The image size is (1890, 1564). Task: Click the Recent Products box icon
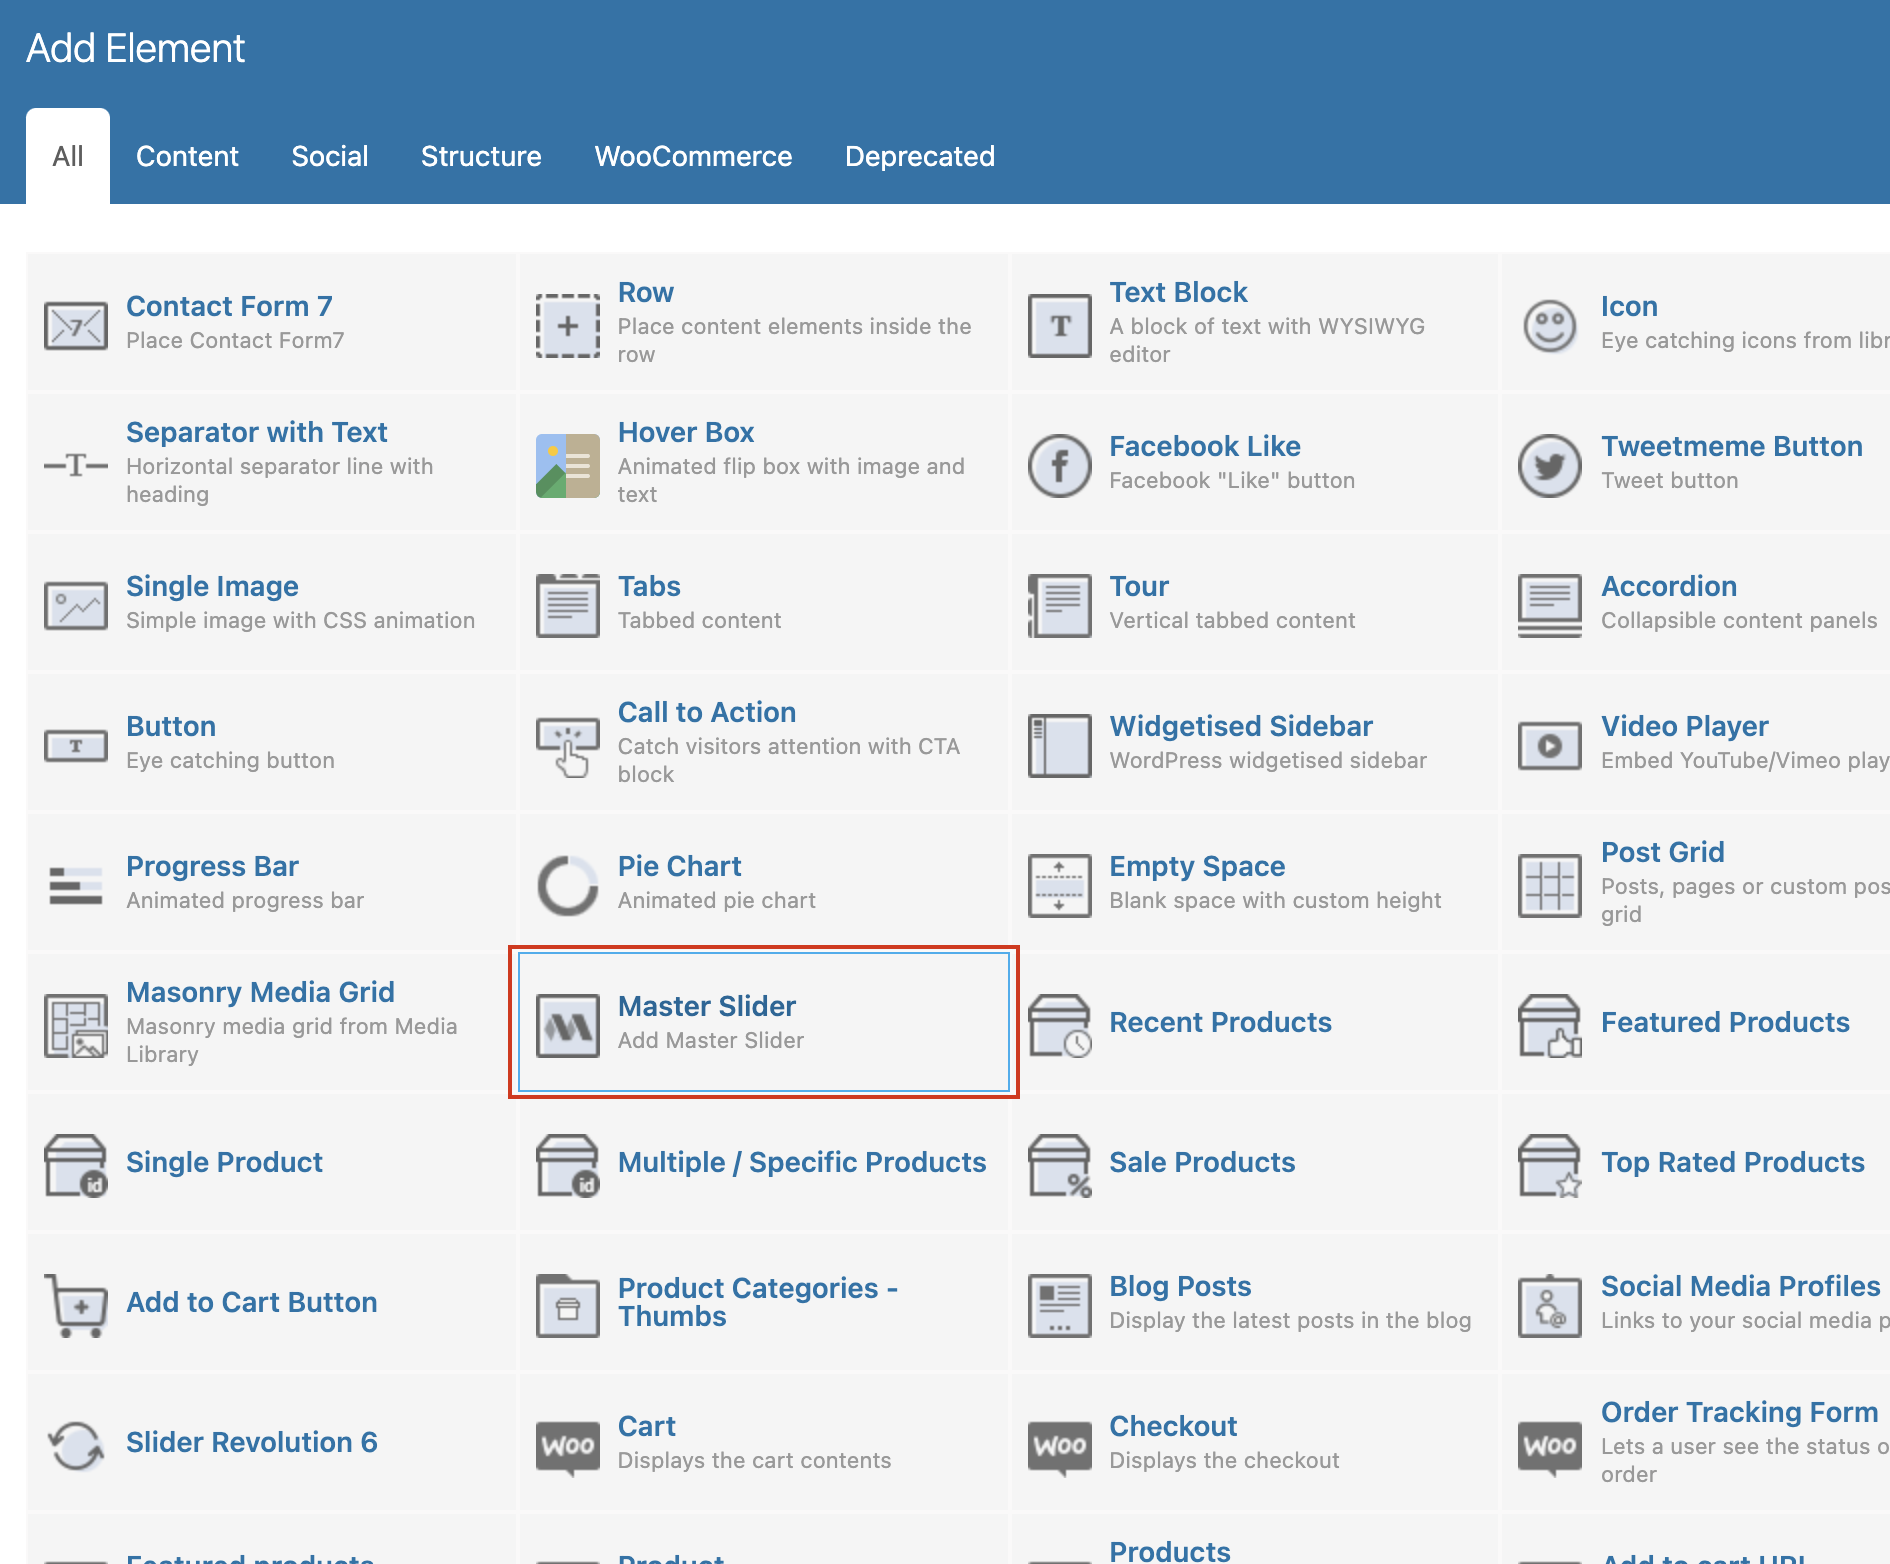coord(1060,1025)
